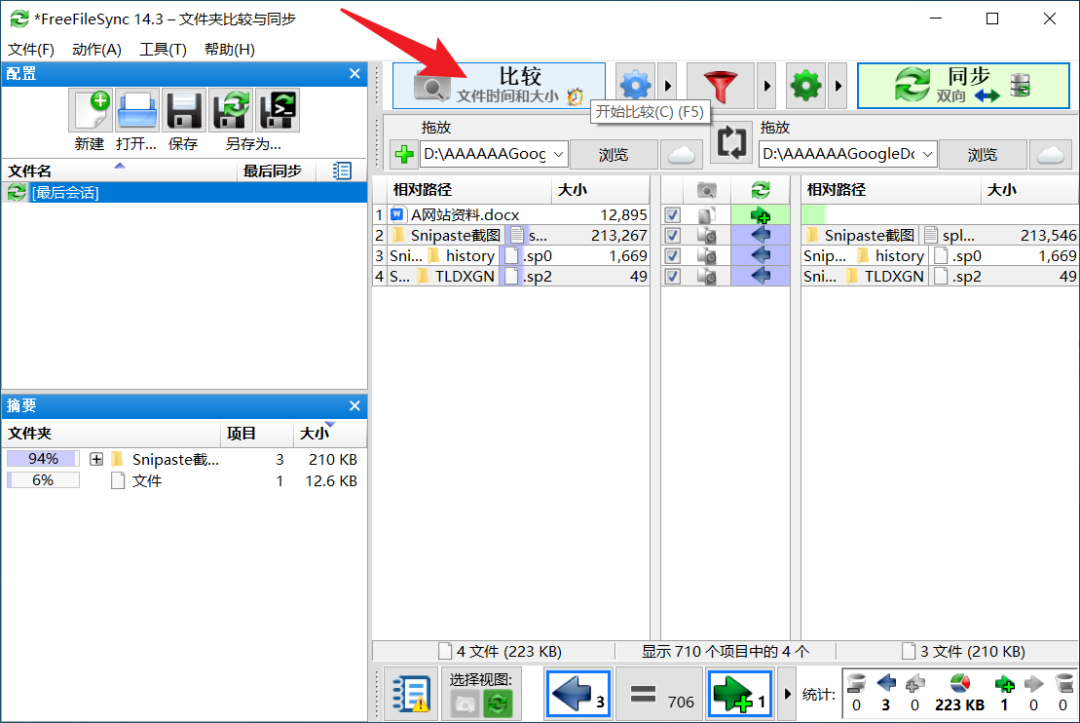Click the 94% progress bar in summary
1080x723 pixels.
(x=43, y=459)
